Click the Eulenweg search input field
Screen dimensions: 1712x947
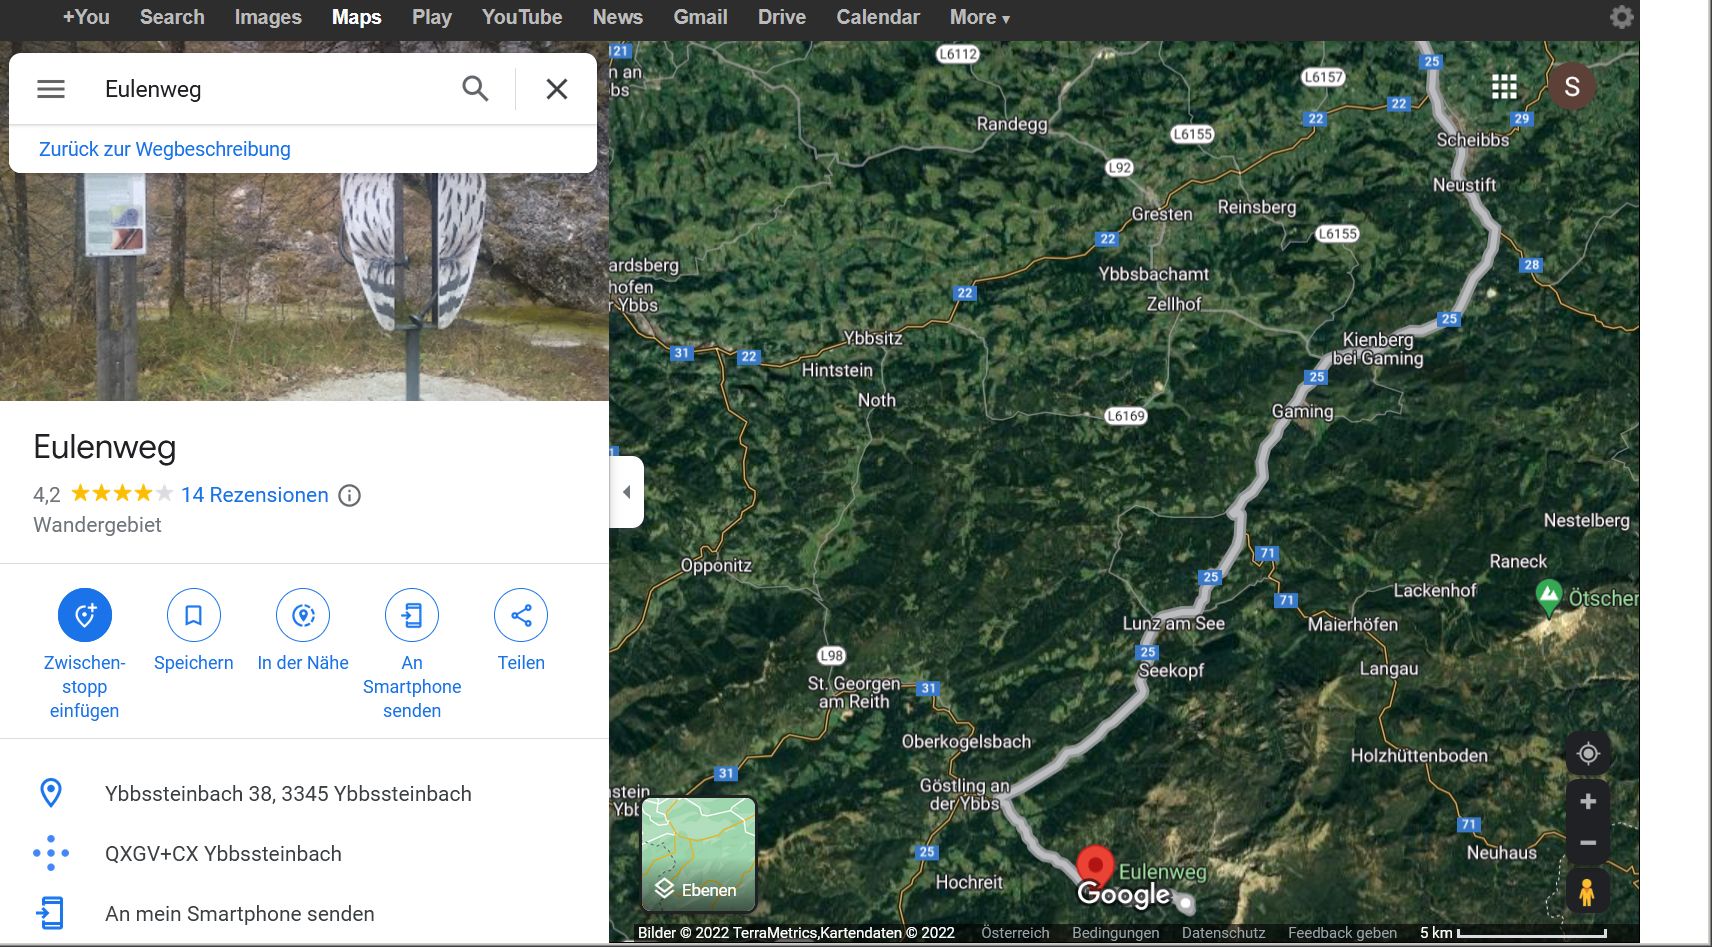[270, 89]
